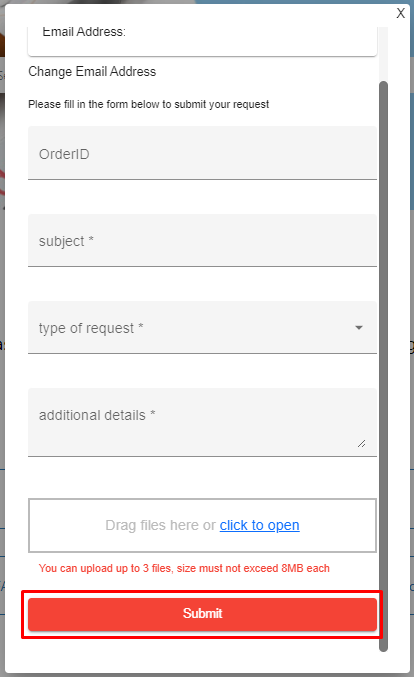Click the "type of request *" label text
This screenshot has height=677, width=414.
click(91, 328)
